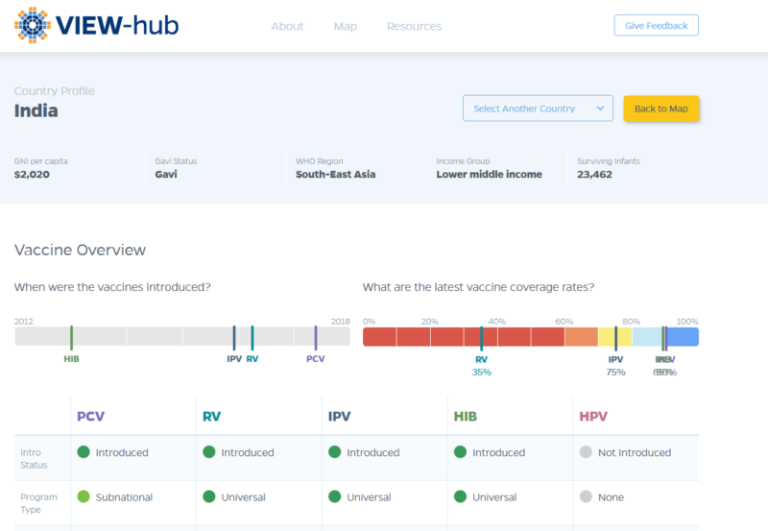Click Income Group value Lower middle income
768x531 pixels.
click(x=489, y=174)
